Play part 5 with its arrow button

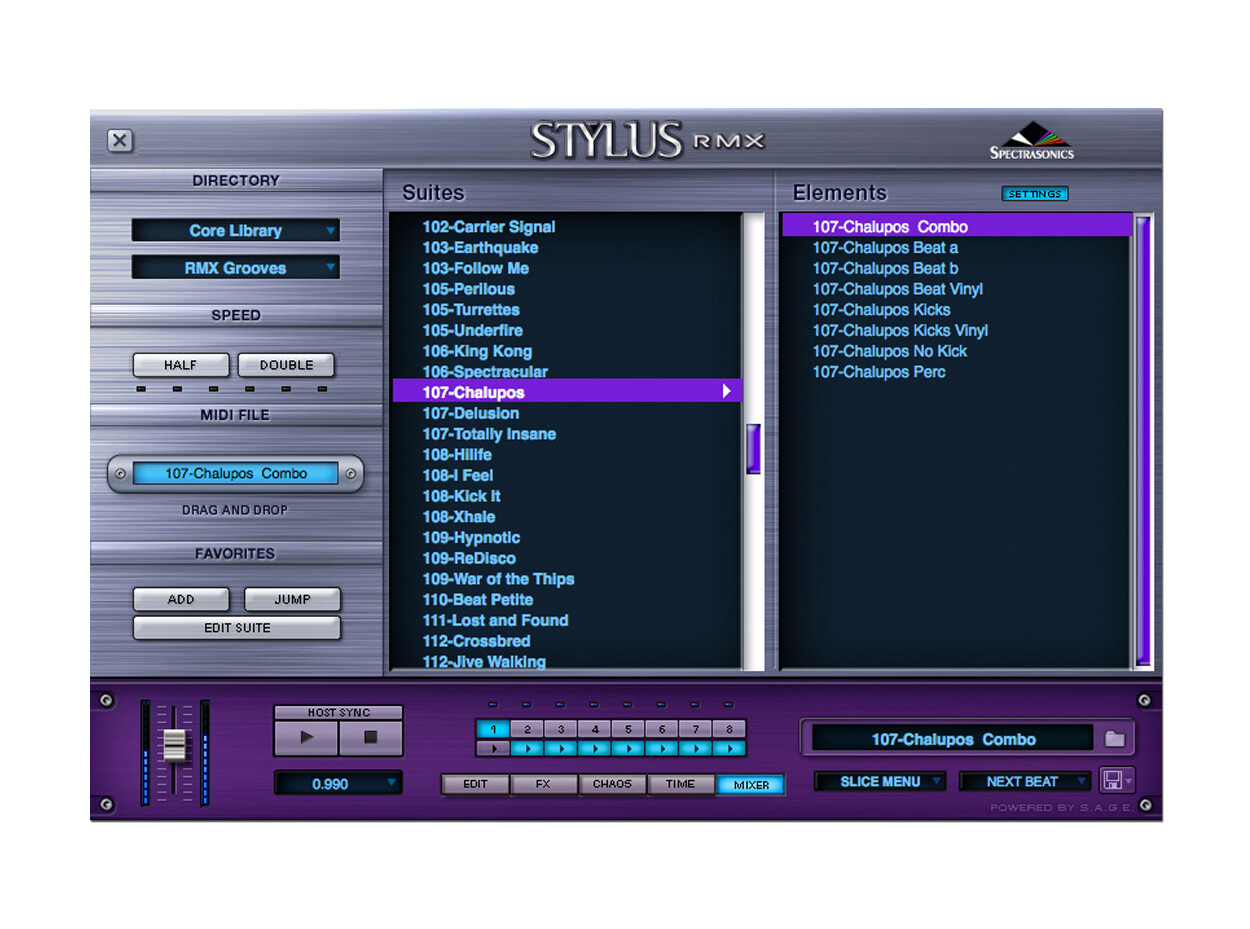[628, 748]
